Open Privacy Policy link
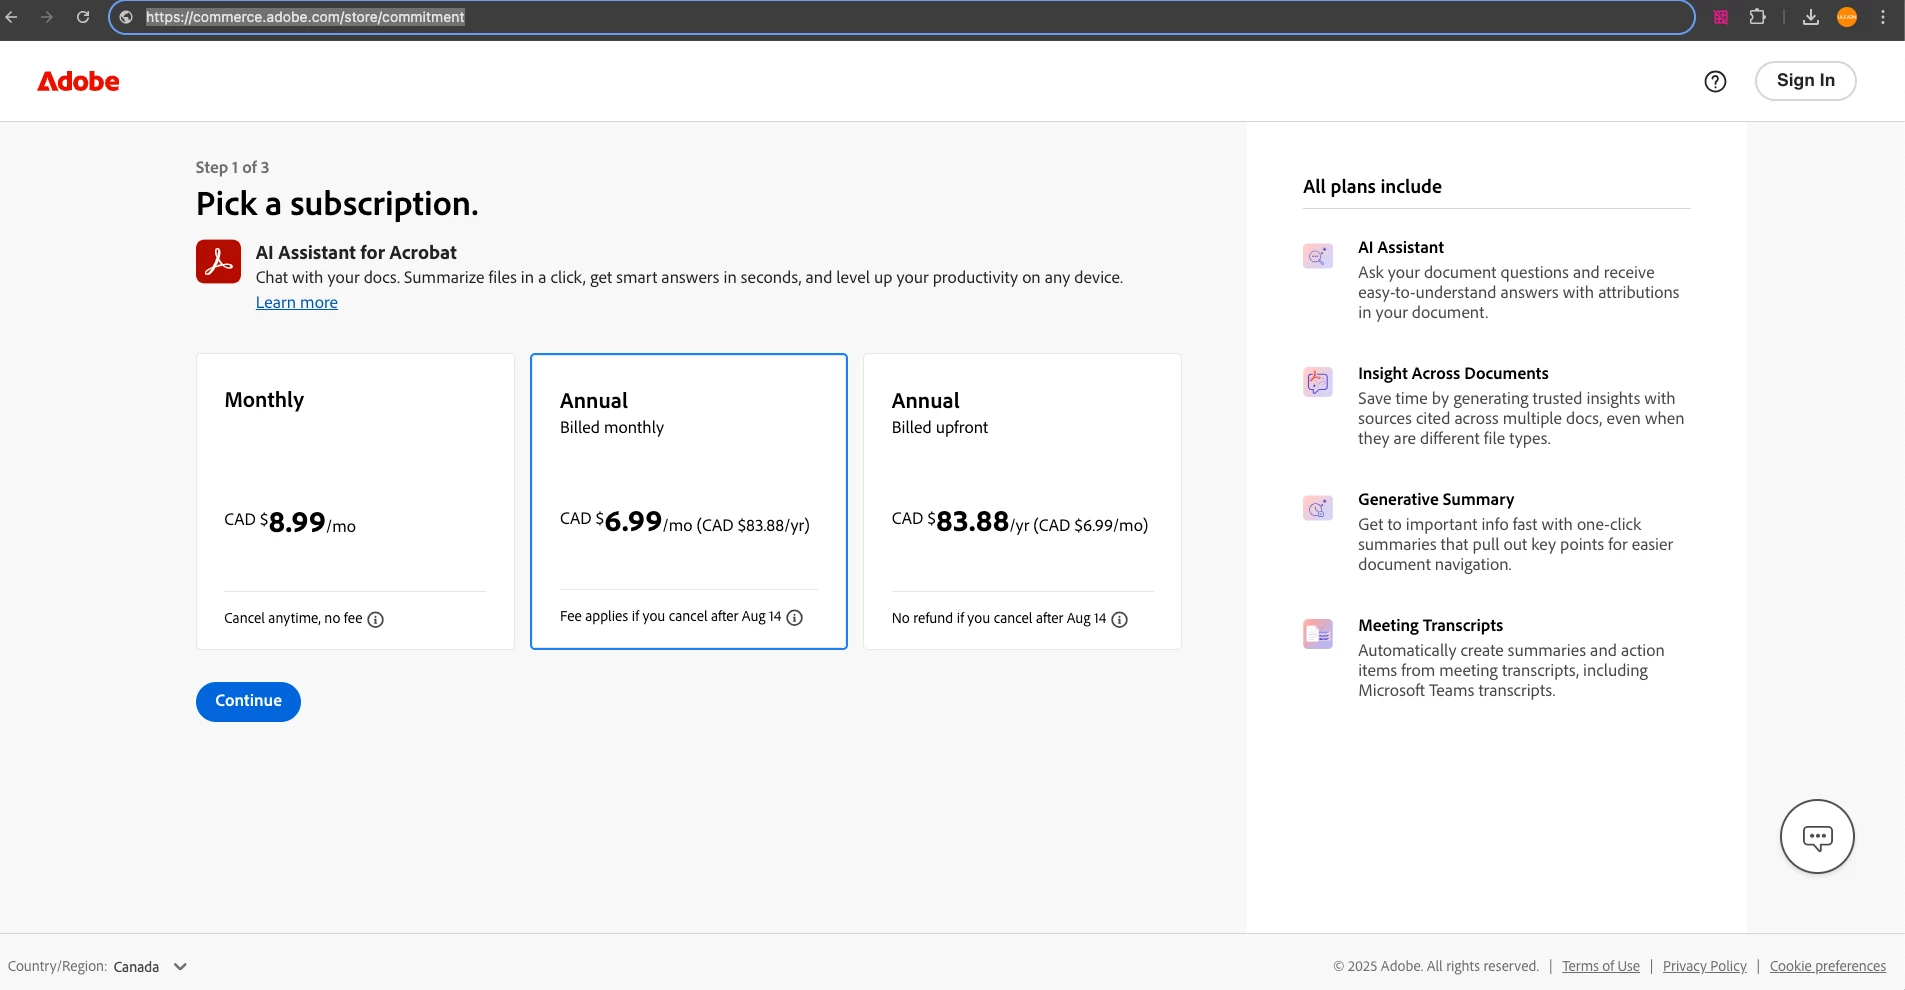1905x990 pixels. [x=1704, y=966]
